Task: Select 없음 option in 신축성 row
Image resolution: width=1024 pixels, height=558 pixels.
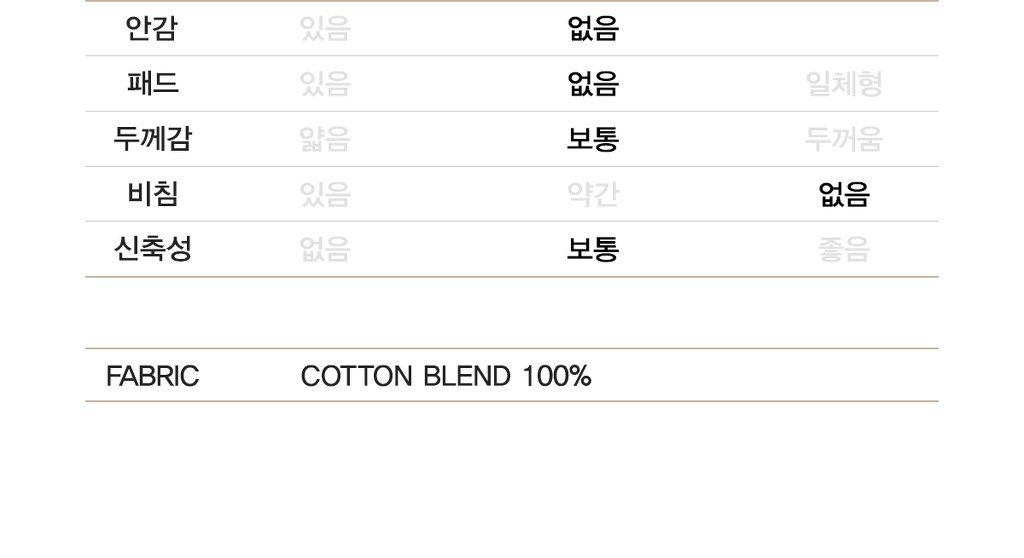Action: (x=325, y=249)
